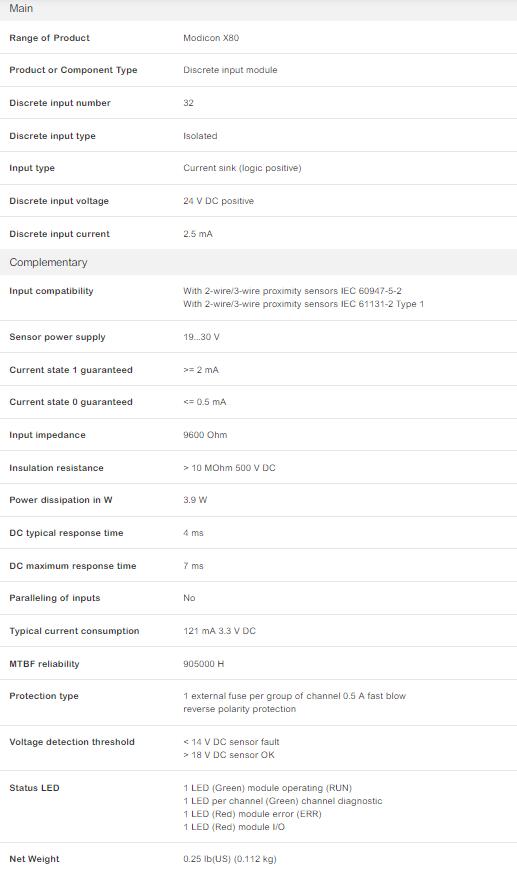
Task: Click Current sink (logic positive) text
Action: click(x=242, y=168)
